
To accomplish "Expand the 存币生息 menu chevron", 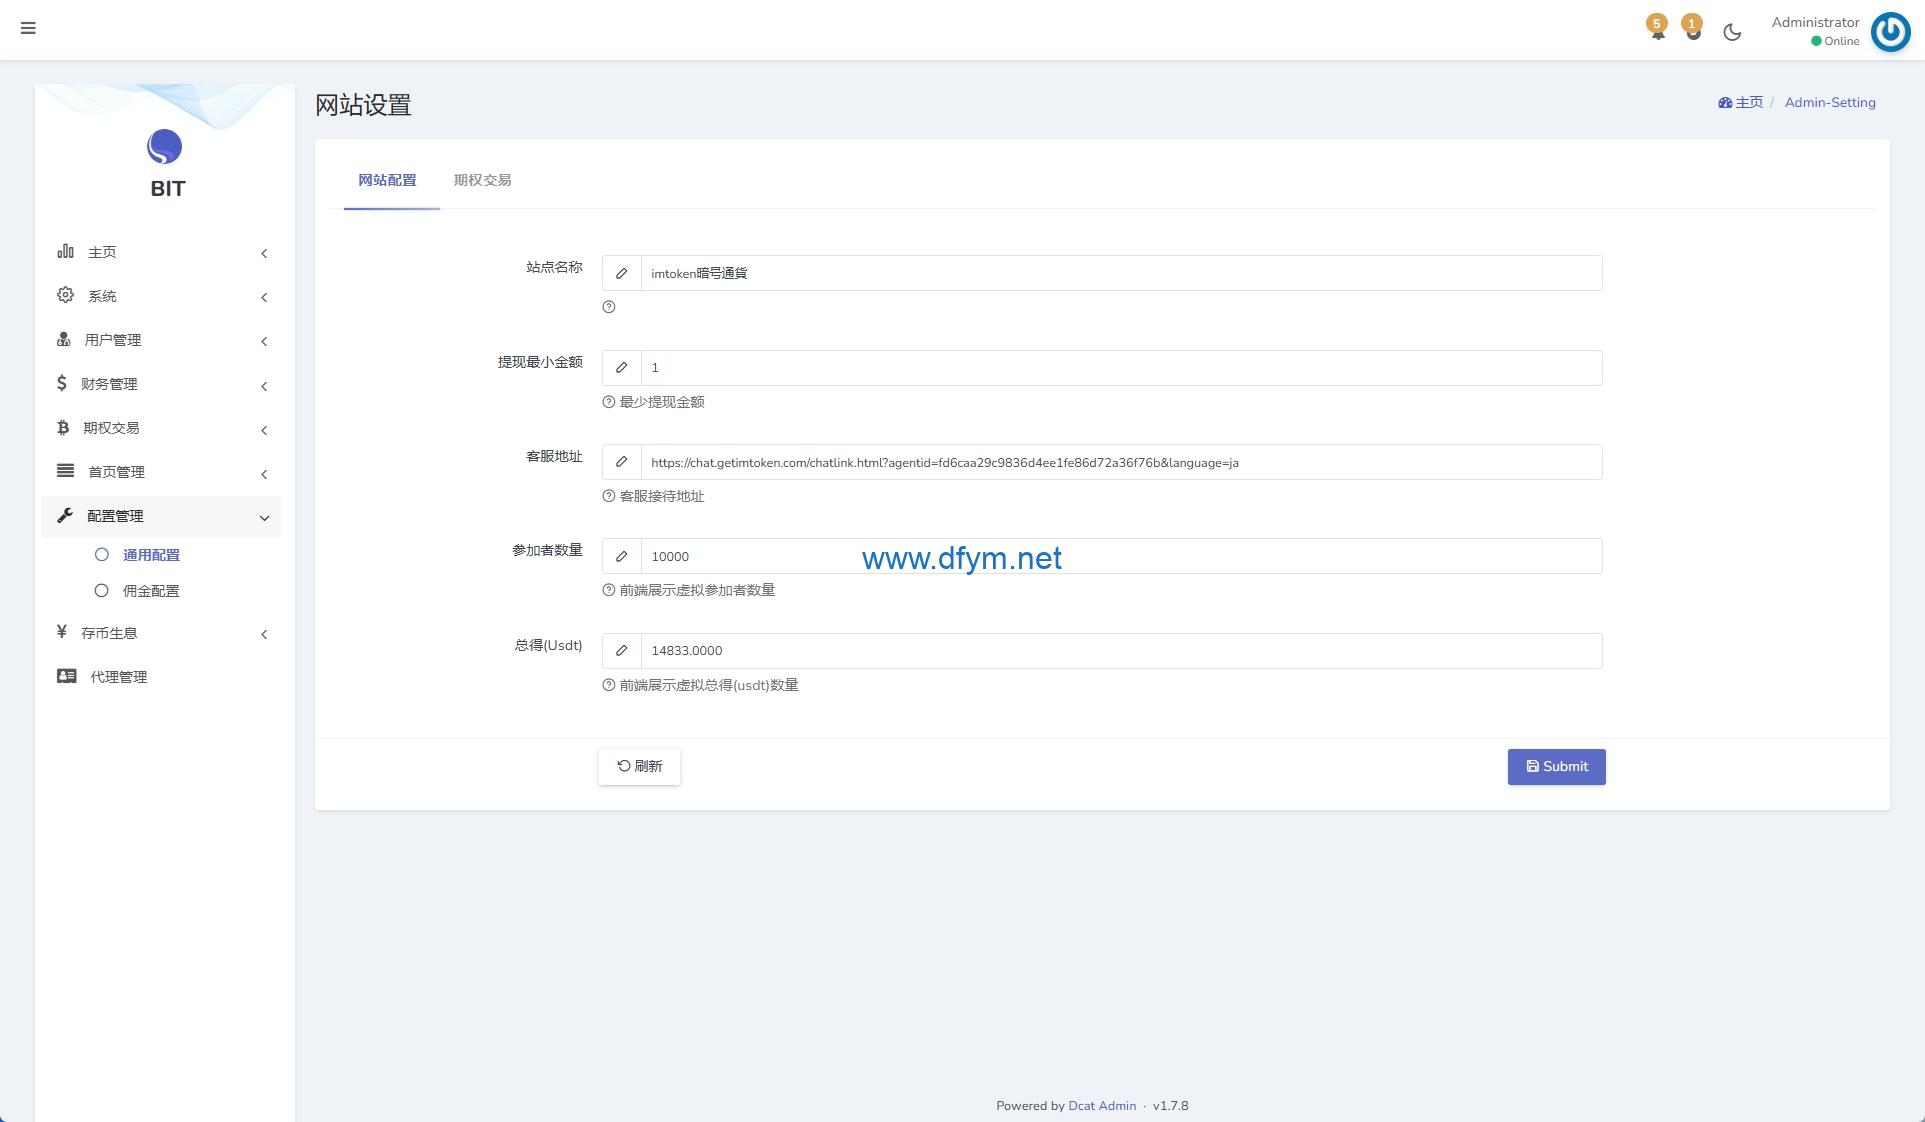I will pyautogui.click(x=264, y=634).
